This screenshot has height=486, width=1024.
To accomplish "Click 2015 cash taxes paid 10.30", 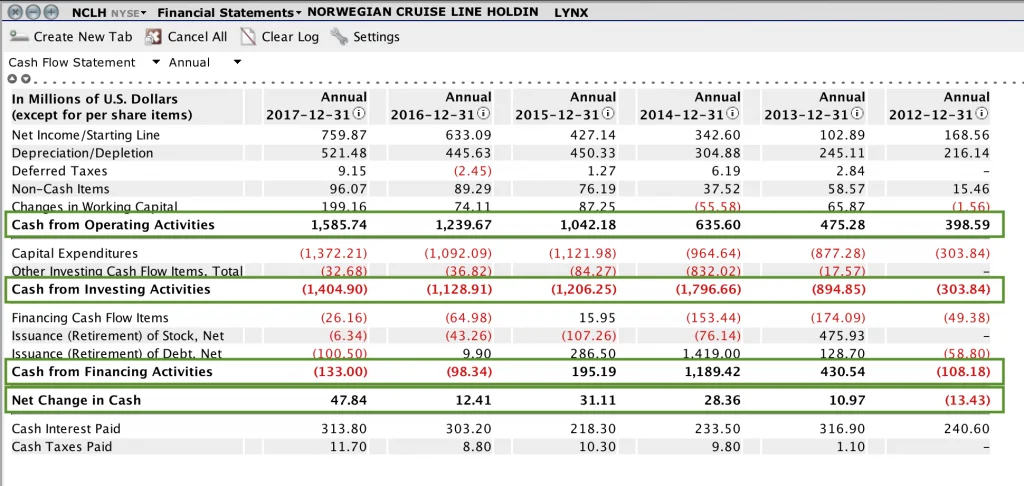I will click(x=596, y=447).
